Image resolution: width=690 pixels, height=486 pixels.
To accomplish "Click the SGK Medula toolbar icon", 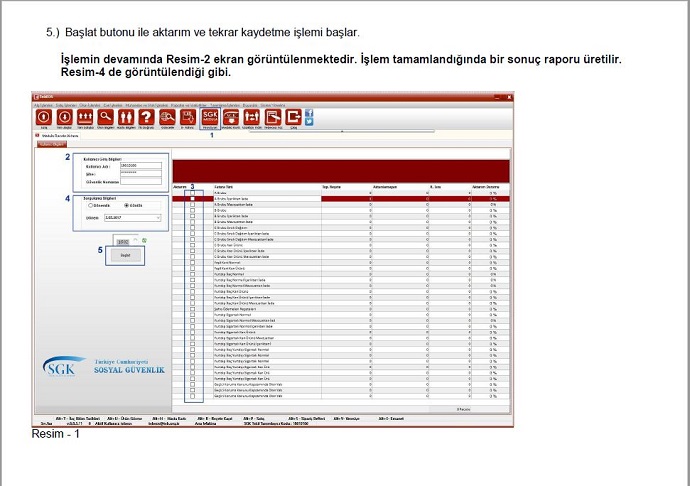I will pyautogui.click(x=210, y=117).
